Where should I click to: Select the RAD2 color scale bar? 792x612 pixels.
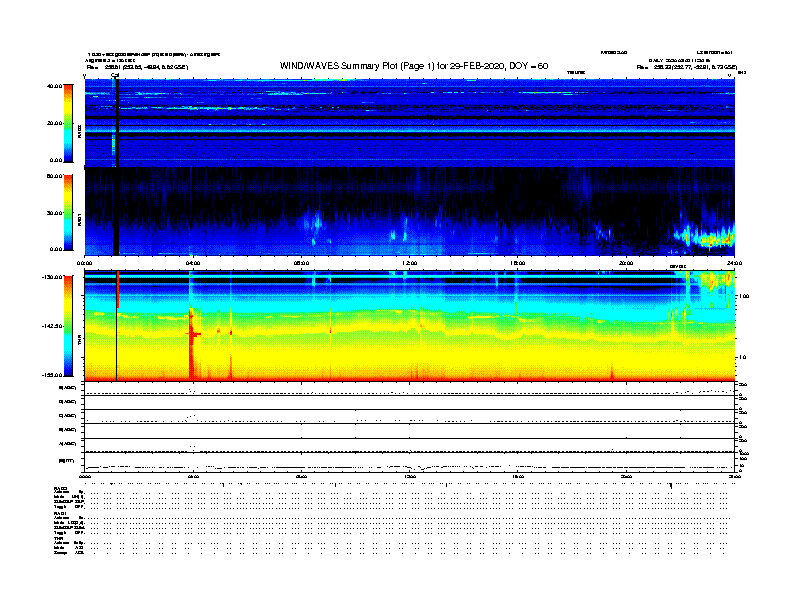[68, 123]
